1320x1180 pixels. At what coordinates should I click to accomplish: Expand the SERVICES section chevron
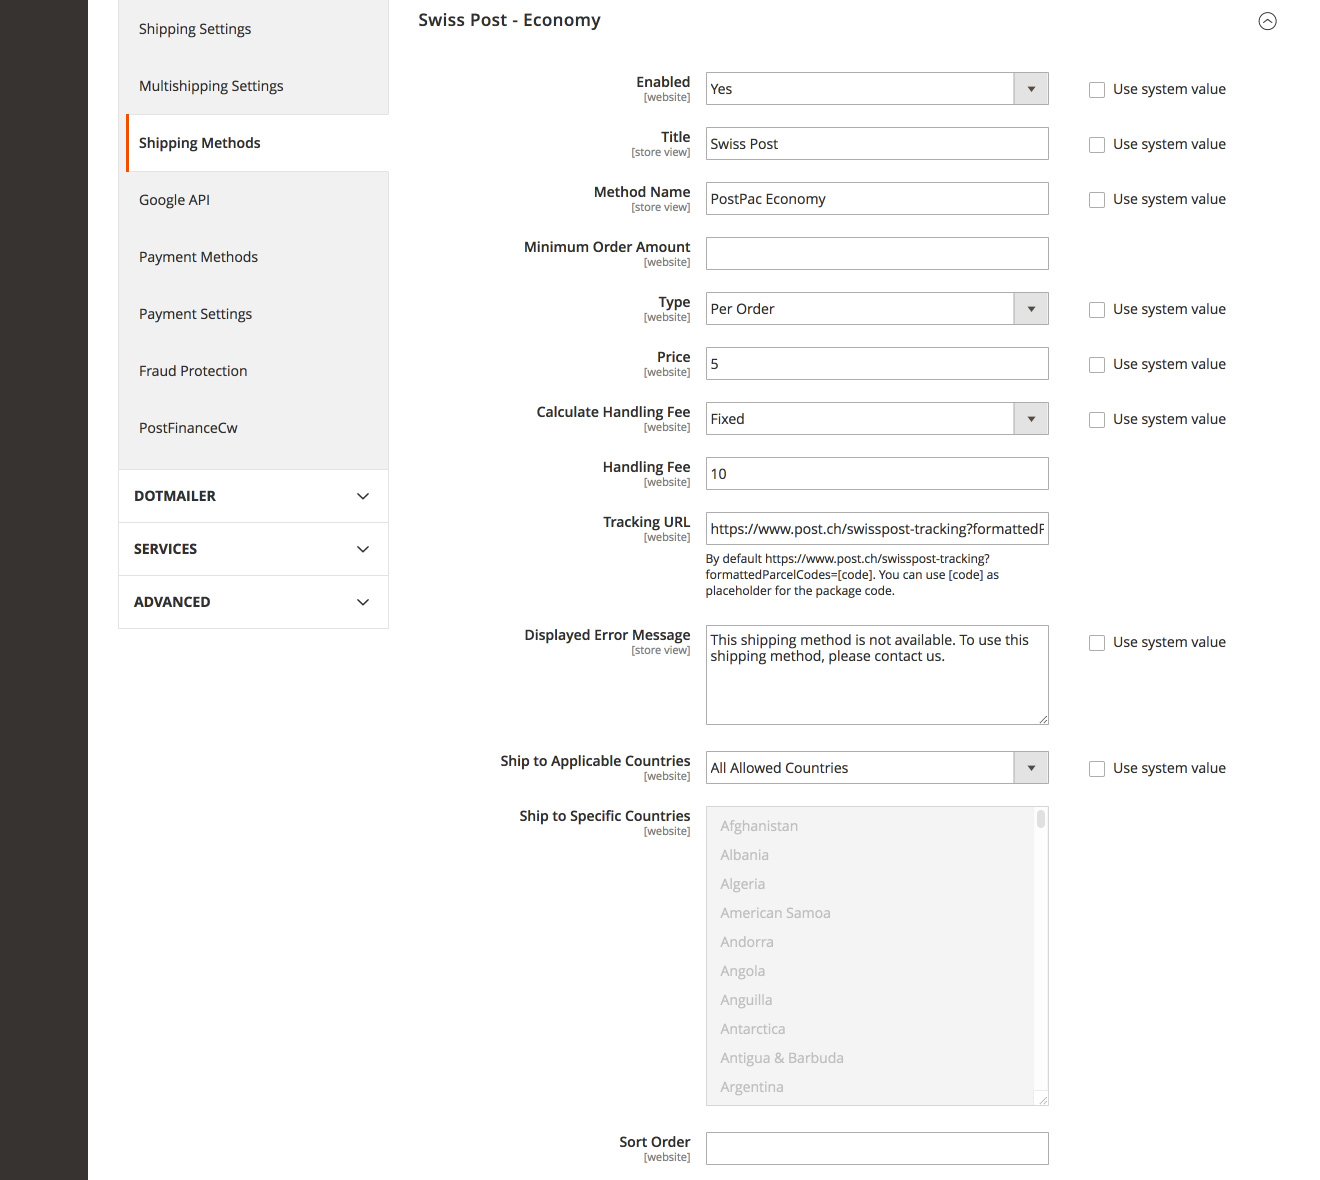point(363,549)
